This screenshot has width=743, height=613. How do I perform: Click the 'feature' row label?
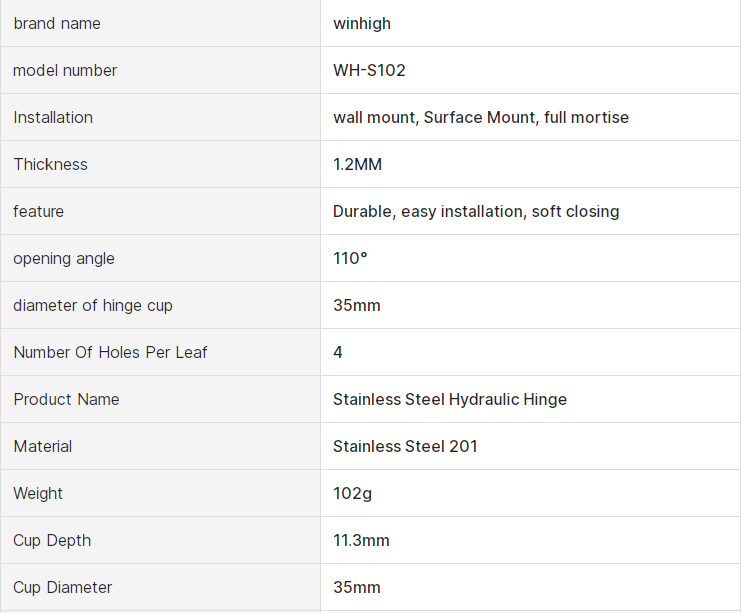click(x=38, y=211)
